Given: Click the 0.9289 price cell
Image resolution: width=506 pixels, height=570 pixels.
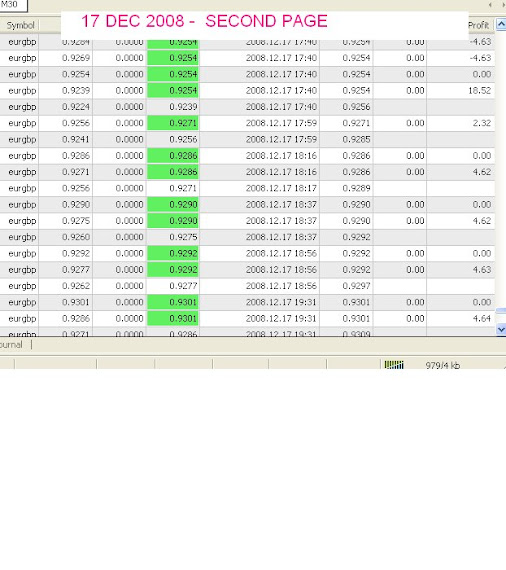Looking at the screenshot, I should [356, 188].
